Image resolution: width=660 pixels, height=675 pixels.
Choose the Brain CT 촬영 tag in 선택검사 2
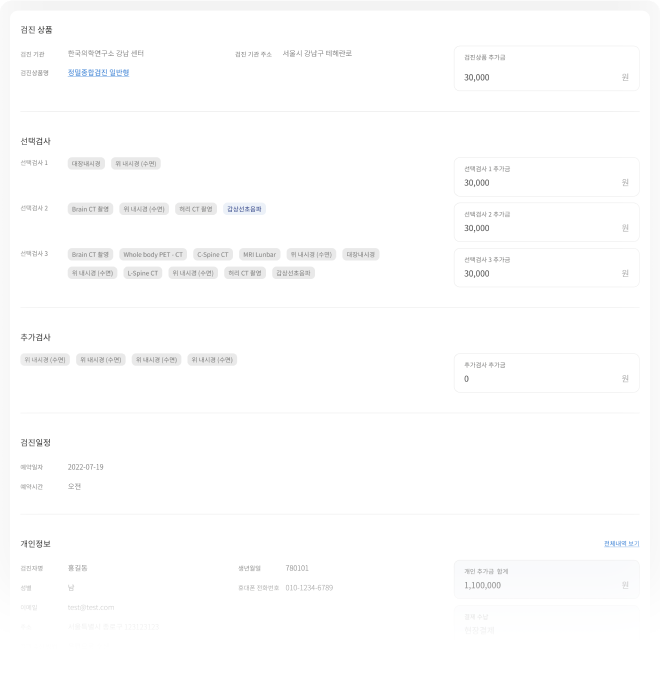pos(90,209)
